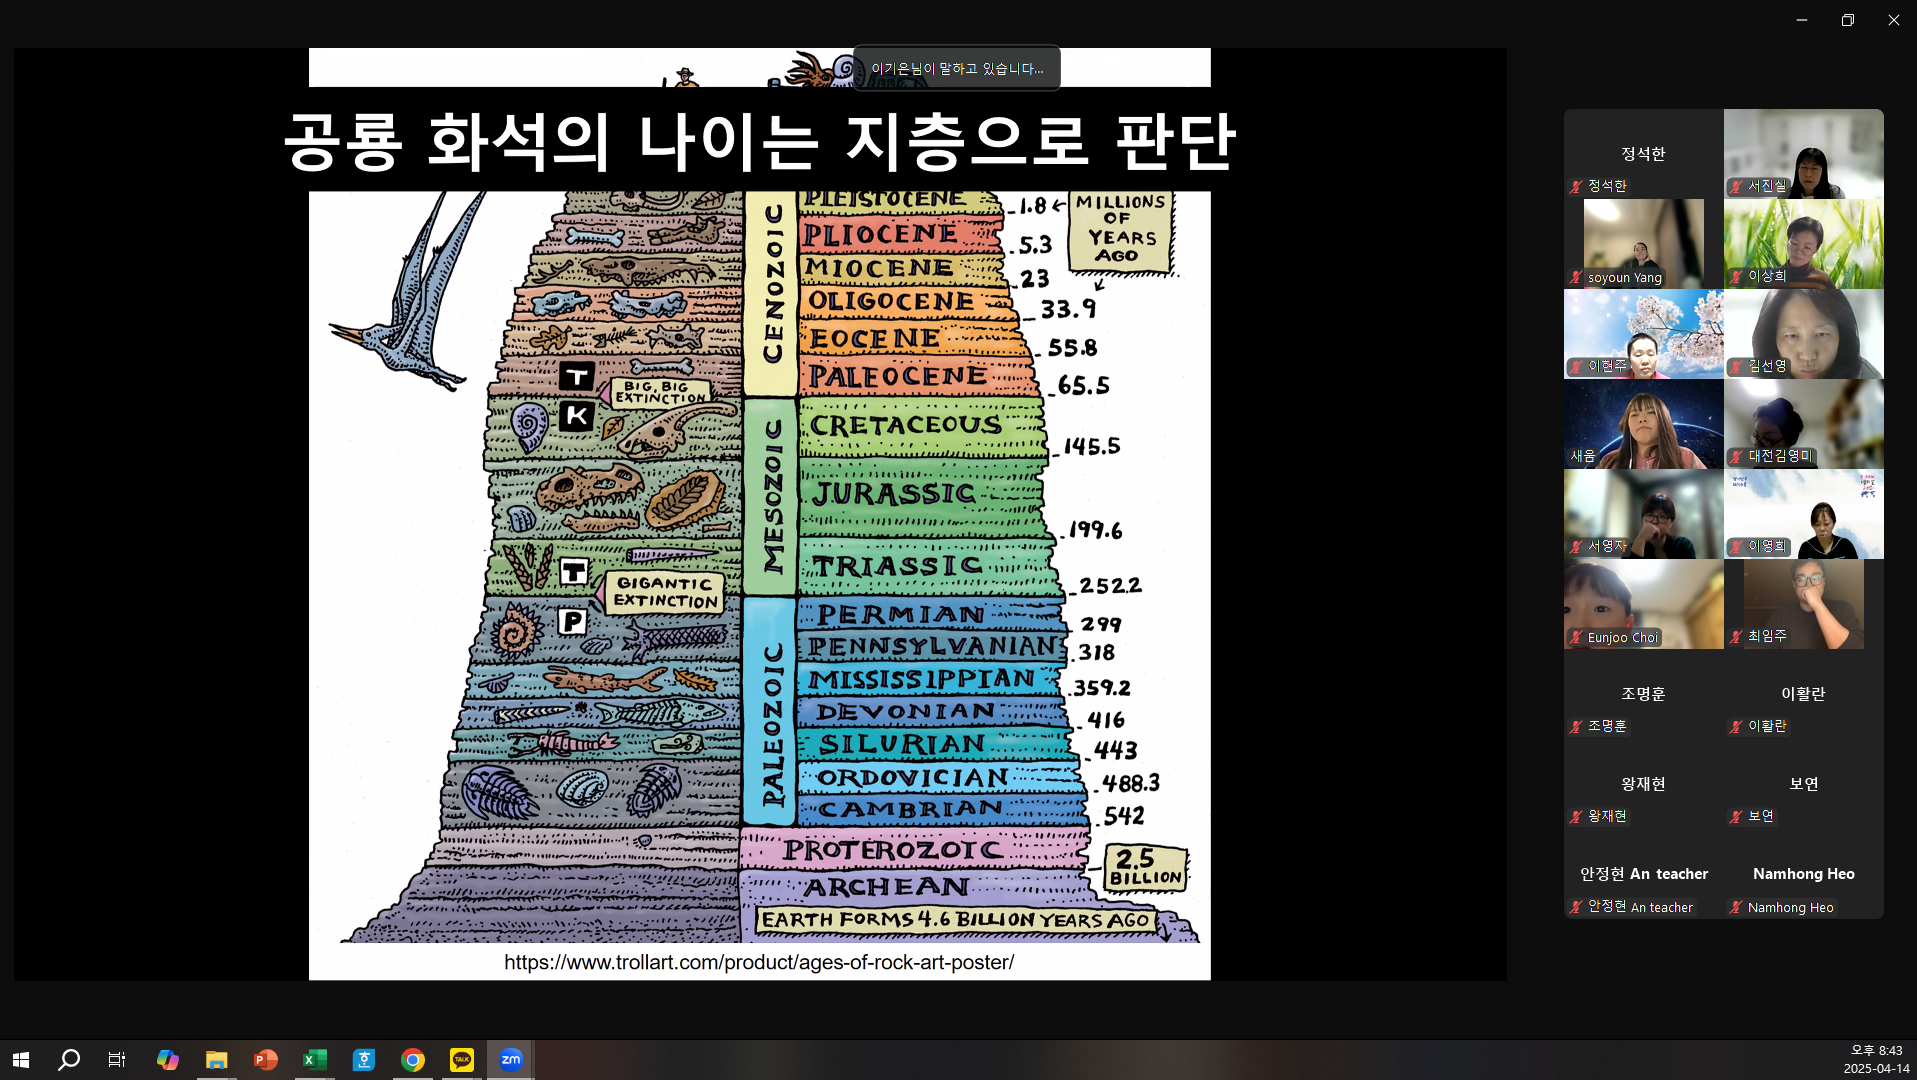Screen dimensions: 1917x1080
Task: Click the muted mic icon beside 대전김영미
Action: click(1736, 456)
